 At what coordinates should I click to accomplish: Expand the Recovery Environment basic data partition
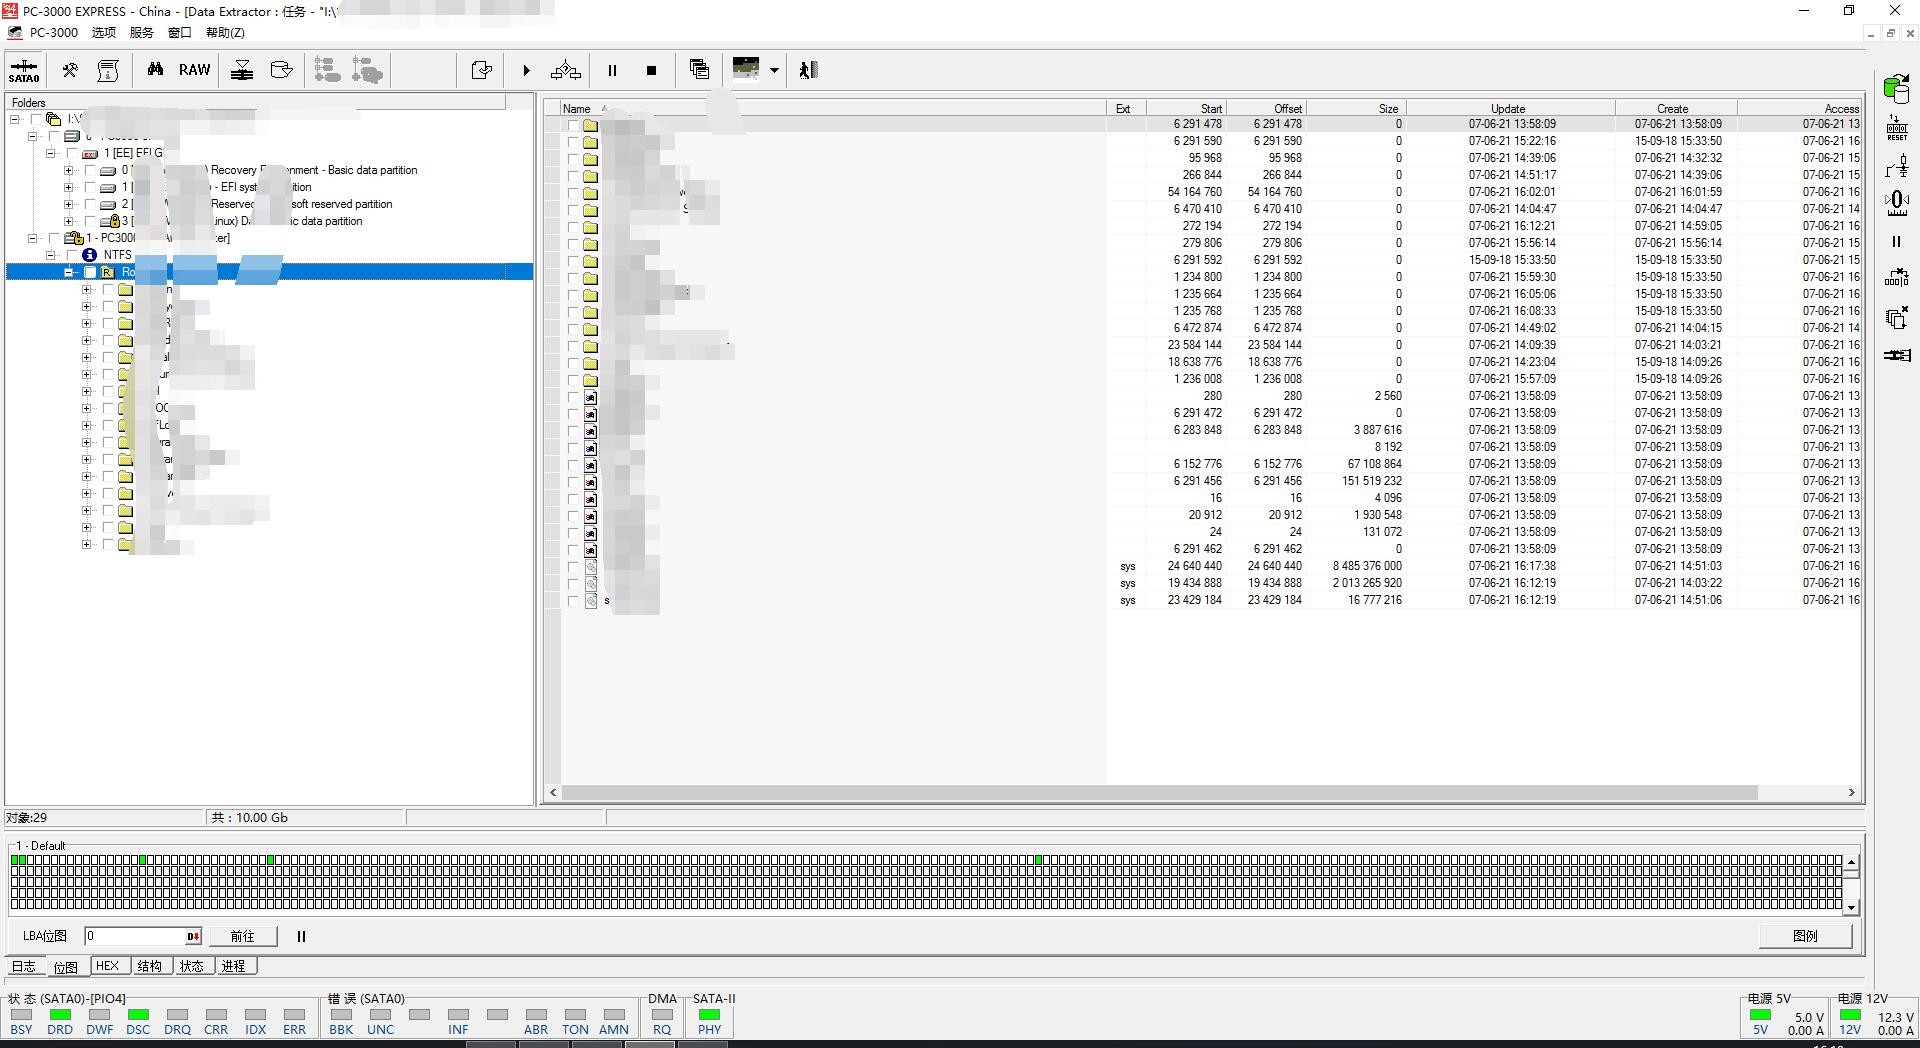[x=68, y=170]
